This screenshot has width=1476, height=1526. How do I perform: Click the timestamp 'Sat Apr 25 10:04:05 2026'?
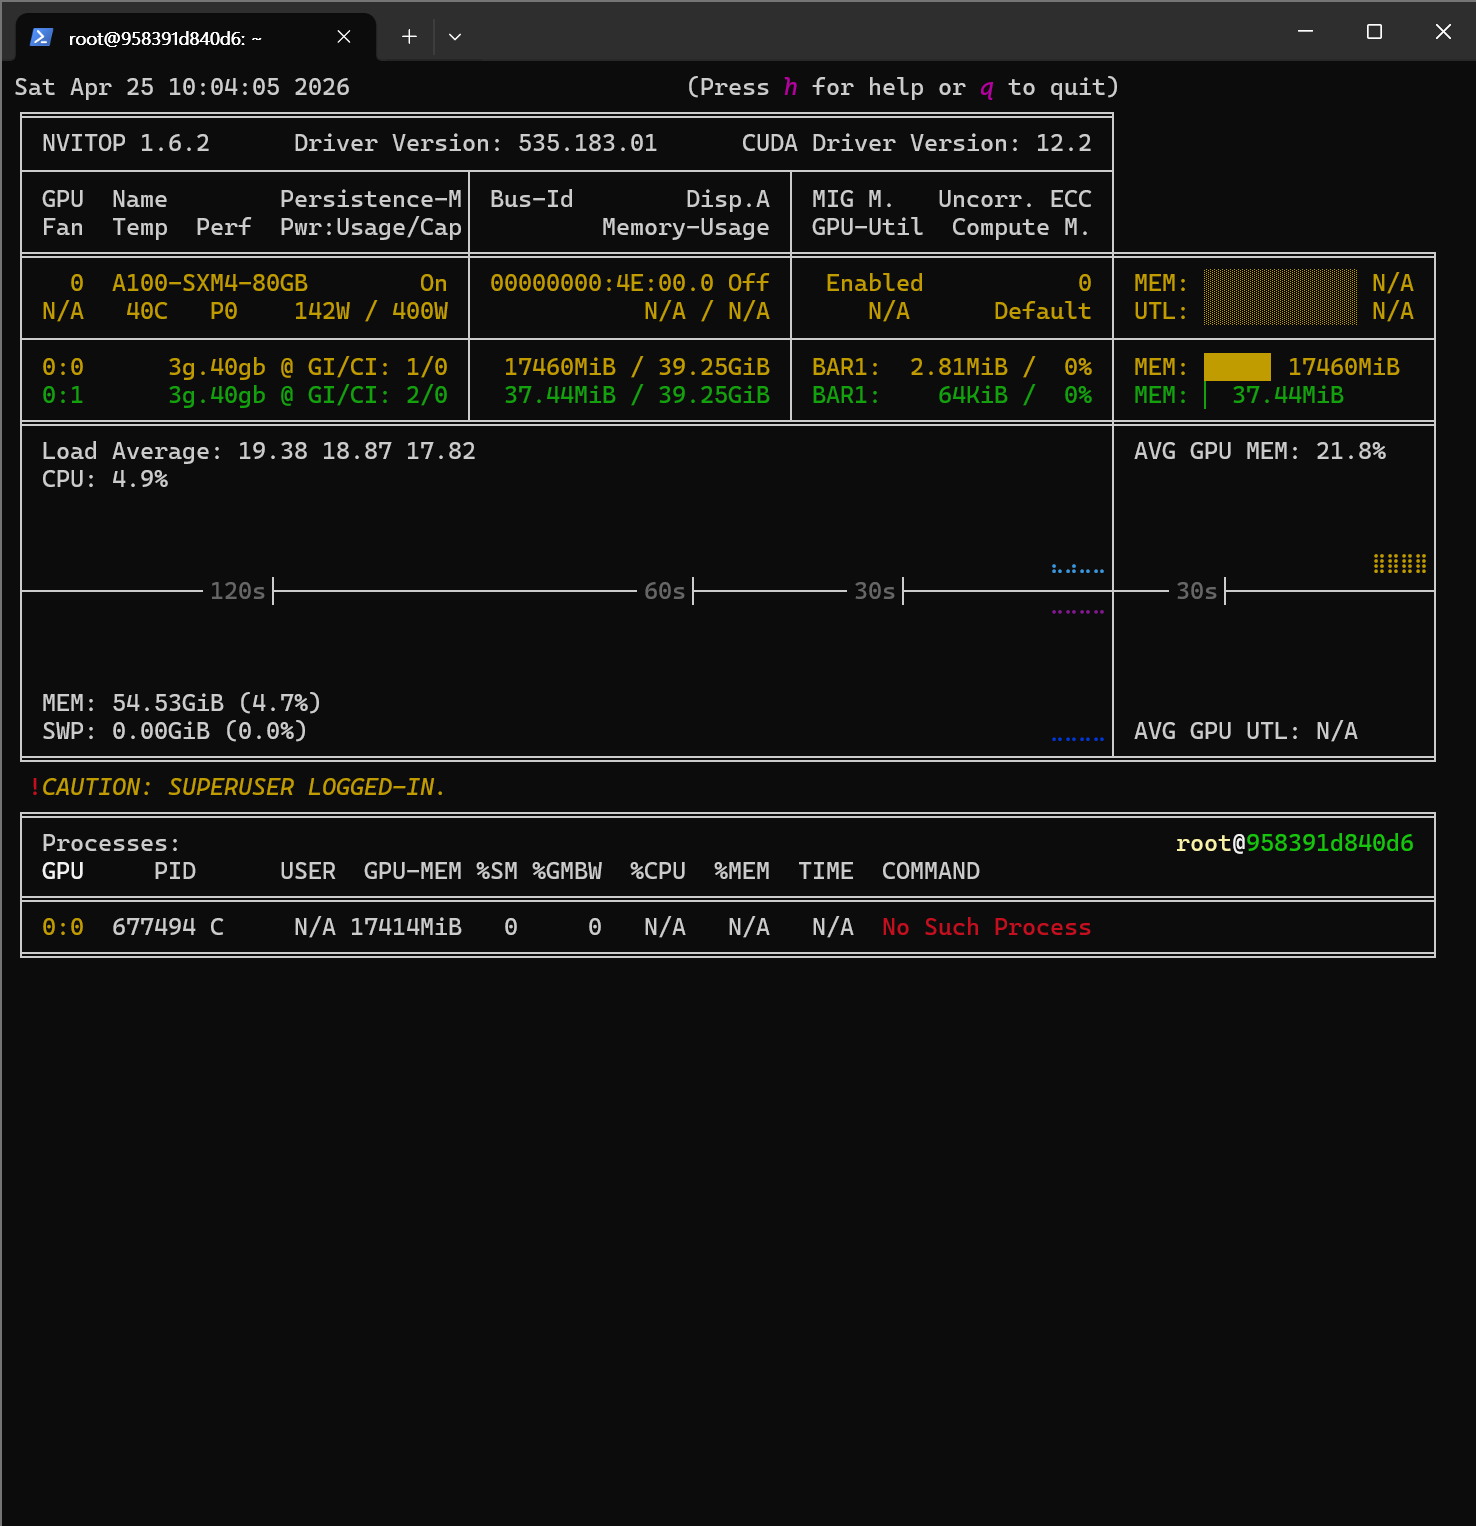click(x=182, y=87)
